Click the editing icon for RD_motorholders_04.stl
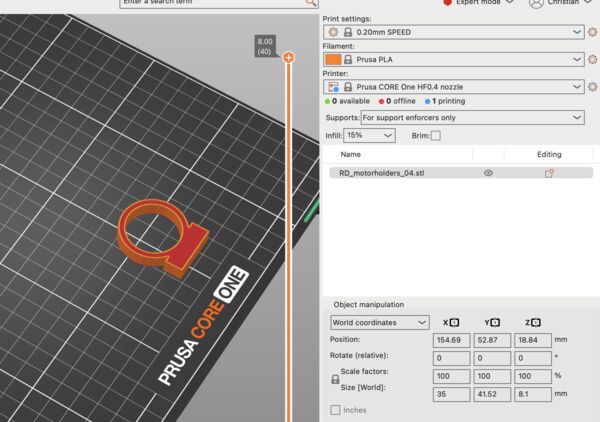 coord(549,173)
